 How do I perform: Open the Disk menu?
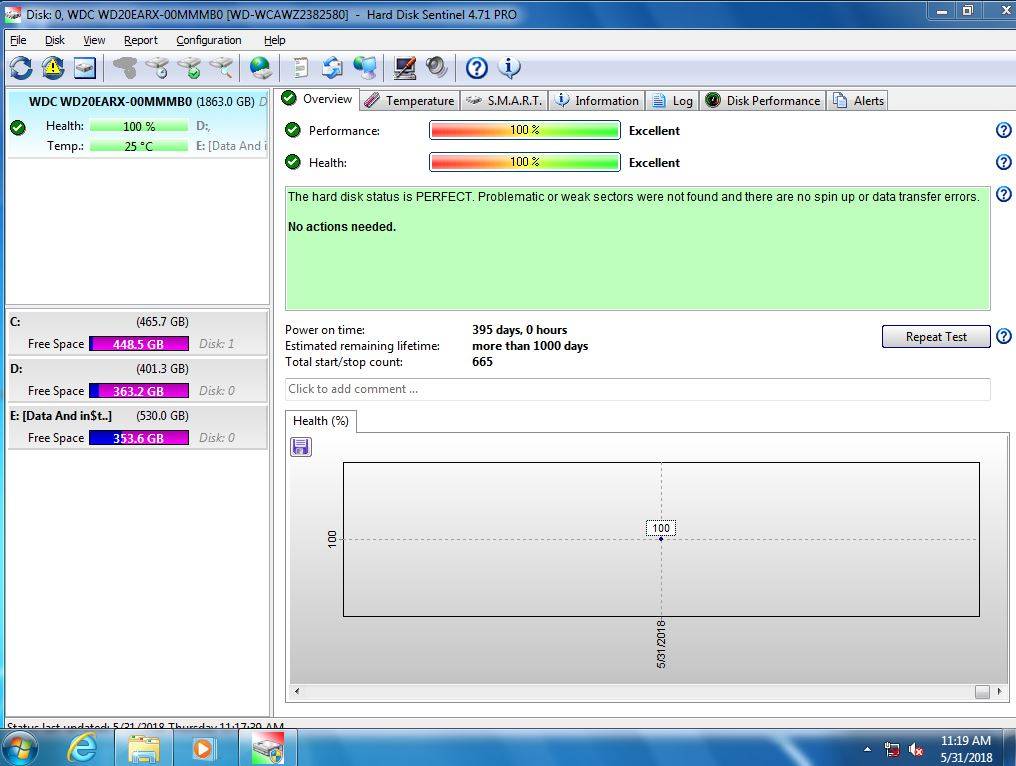pyautogui.click(x=55, y=40)
